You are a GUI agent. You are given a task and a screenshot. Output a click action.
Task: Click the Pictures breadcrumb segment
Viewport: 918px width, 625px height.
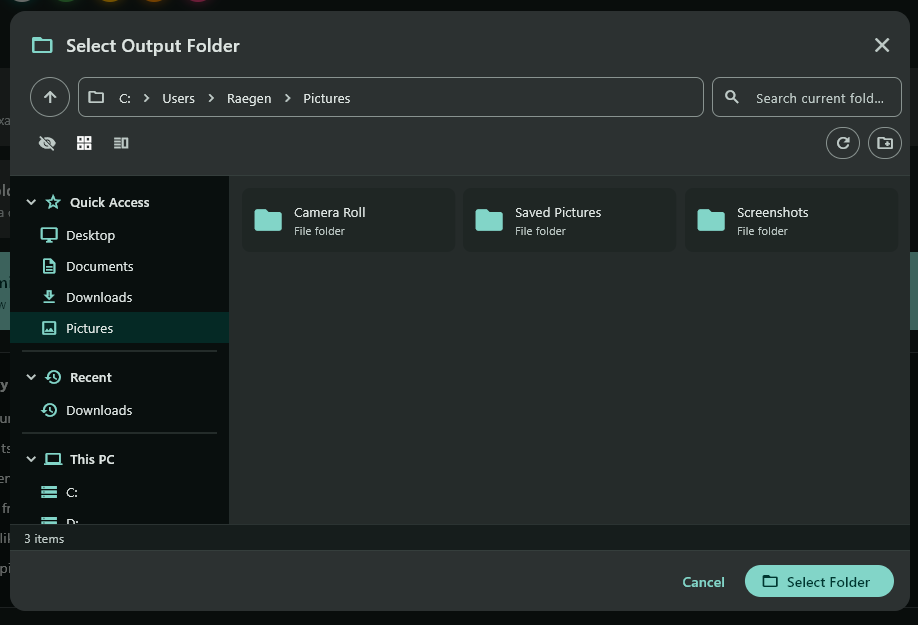pos(327,98)
